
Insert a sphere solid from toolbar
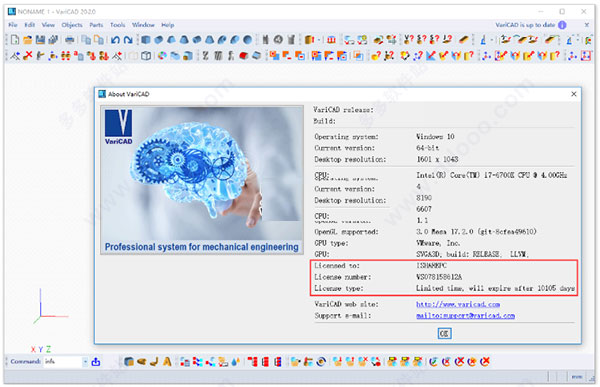point(248,39)
